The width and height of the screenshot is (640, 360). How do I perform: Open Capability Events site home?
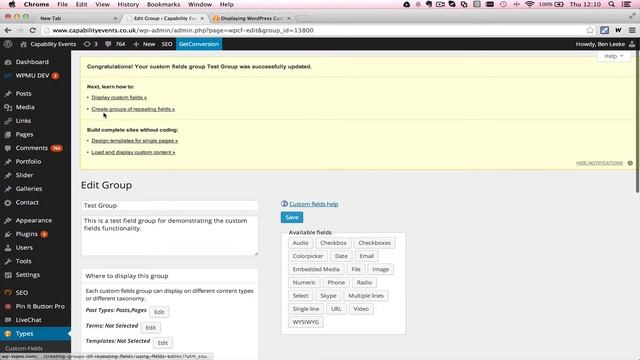click(49, 44)
